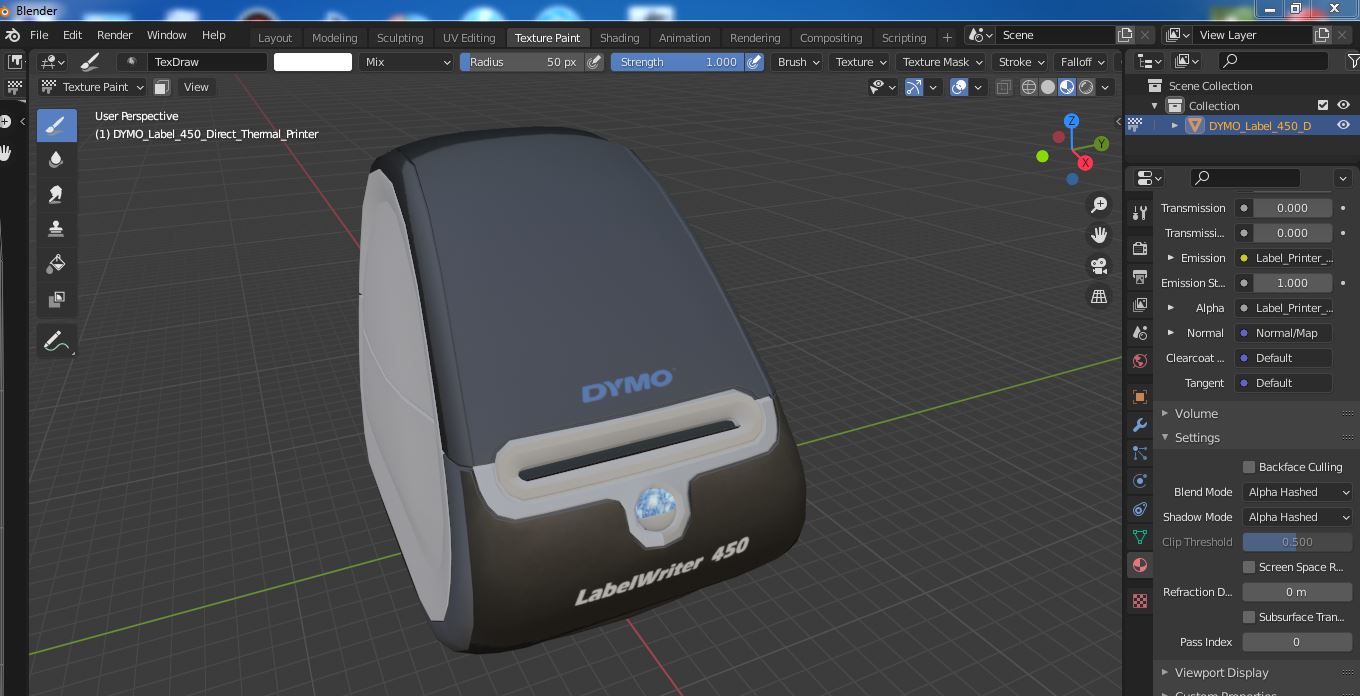Switch to the Shading workspace tab
The width and height of the screenshot is (1360, 696).
coord(619,37)
